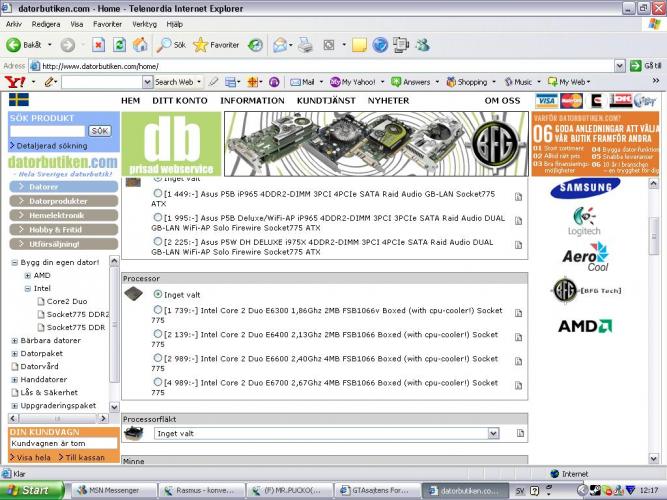Choose Intel Core 2 Duo E6700 radio button

[158, 383]
